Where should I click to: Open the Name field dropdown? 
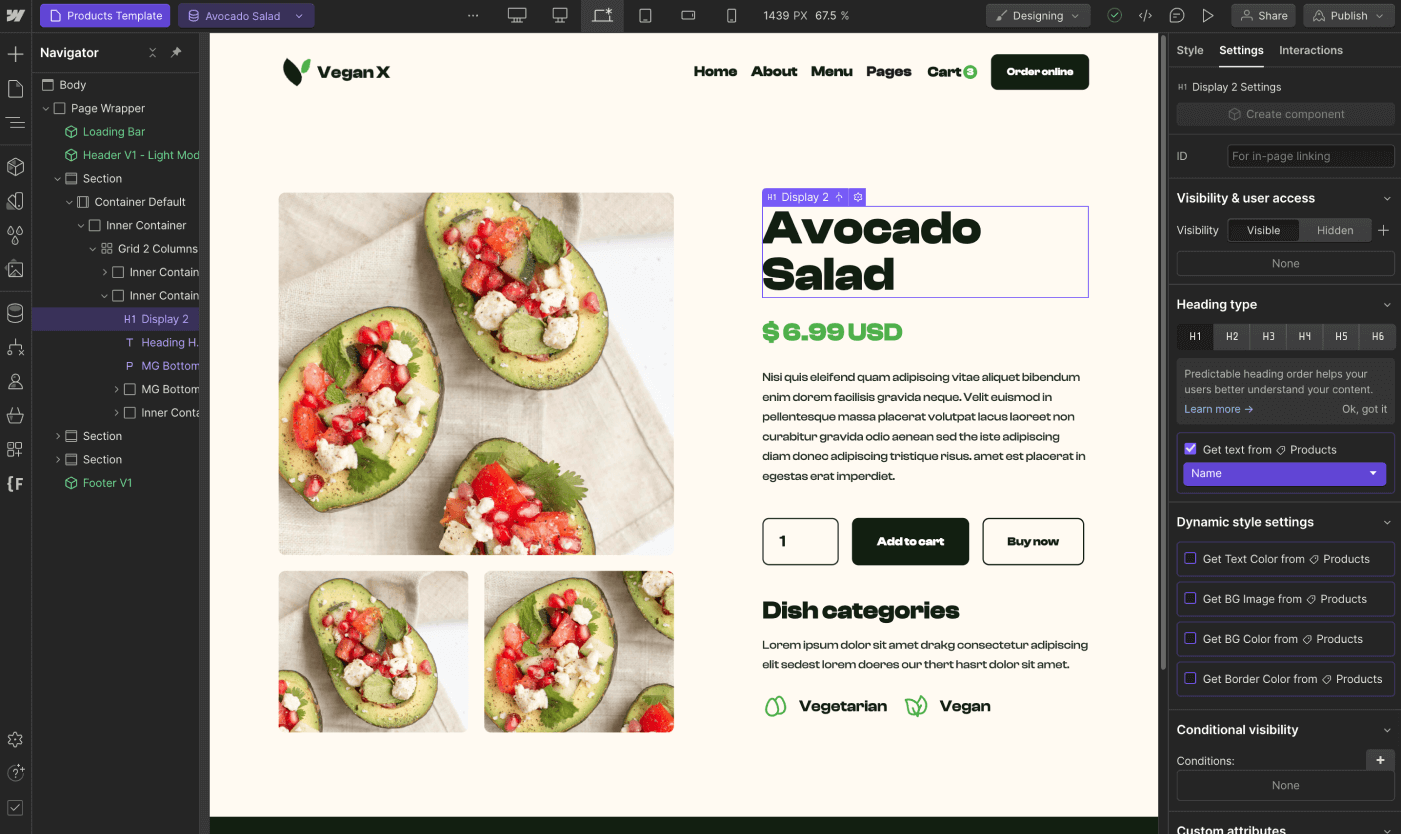[1284, 473]
